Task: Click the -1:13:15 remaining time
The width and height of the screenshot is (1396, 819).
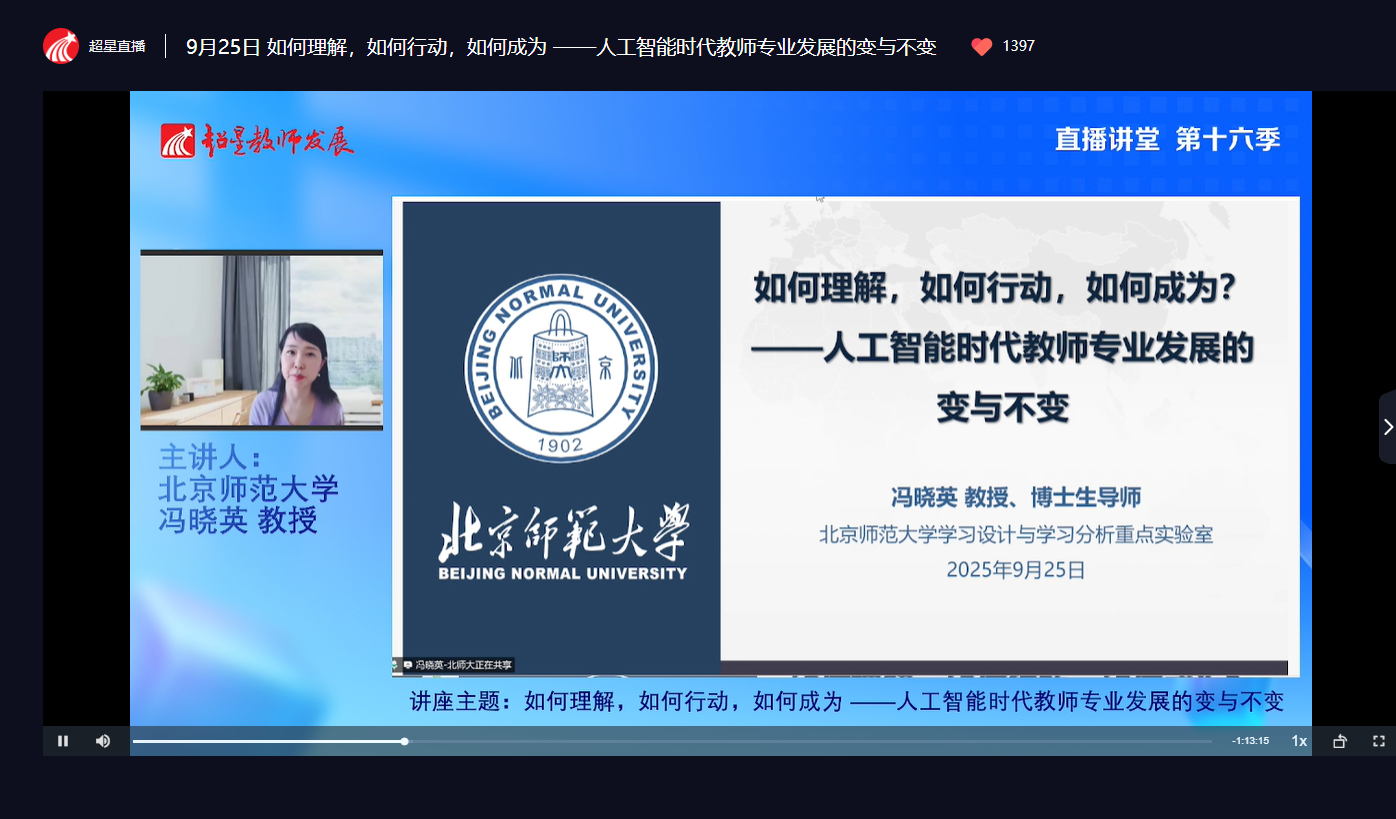Action: 1250,741
